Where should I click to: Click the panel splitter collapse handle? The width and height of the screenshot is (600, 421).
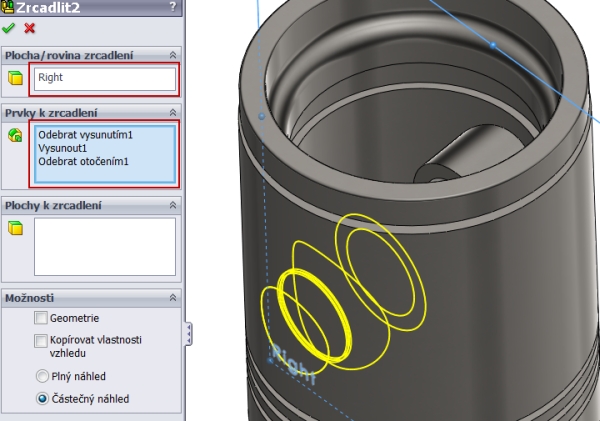pyautogui.click(x=187, y=333)
